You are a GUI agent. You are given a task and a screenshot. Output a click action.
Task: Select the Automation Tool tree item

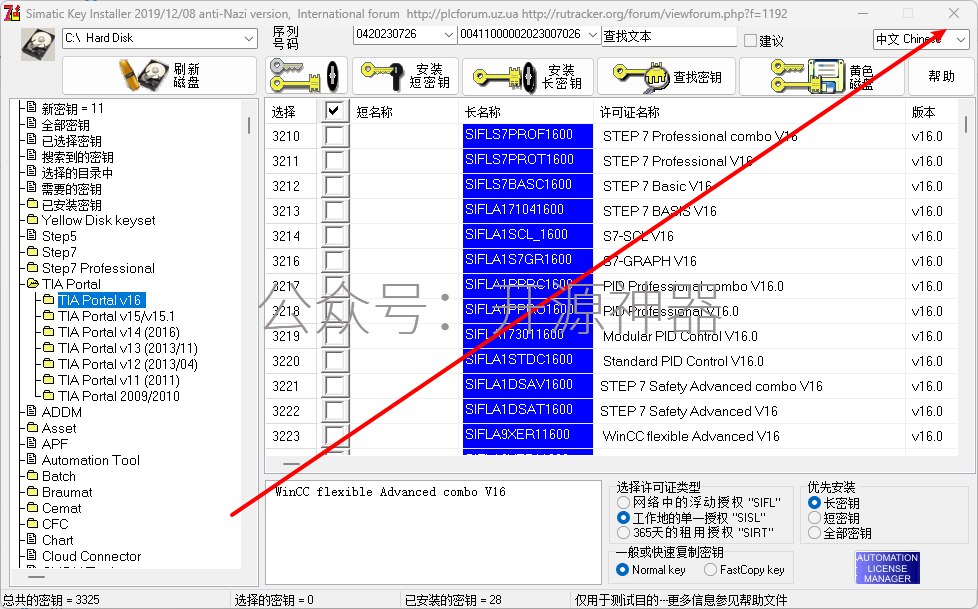(x=90, y=460)
